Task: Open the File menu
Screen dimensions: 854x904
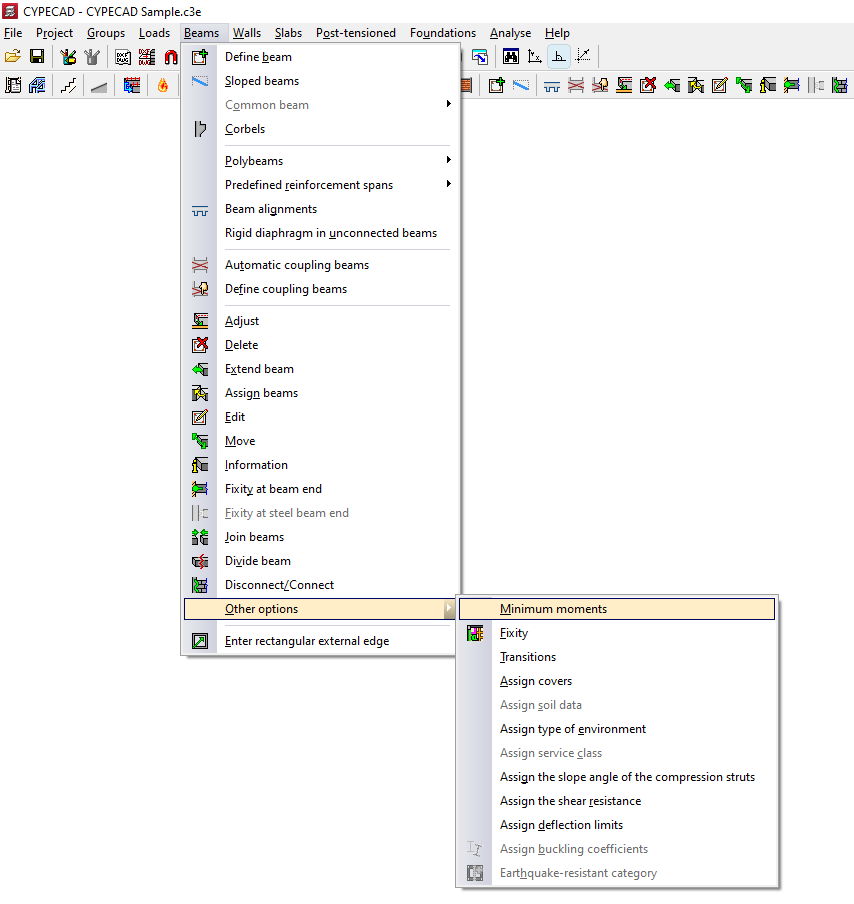Action: (13, 33)
